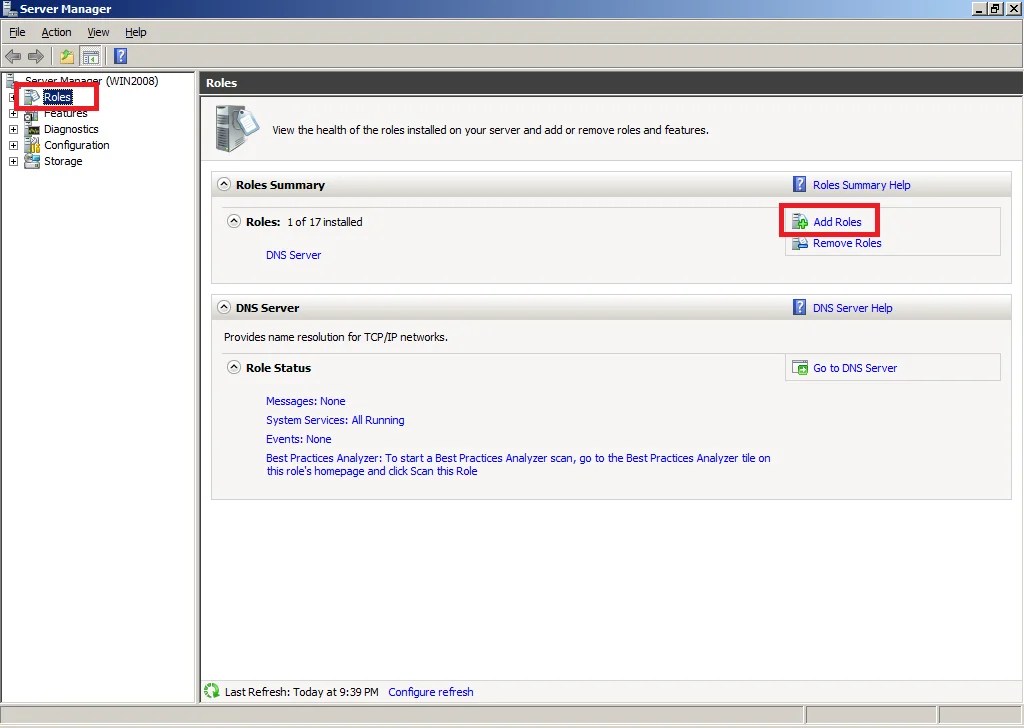Click the DNS Server Help question icon
Screen dimensions: 1024x728
click(x=799, y=308)
